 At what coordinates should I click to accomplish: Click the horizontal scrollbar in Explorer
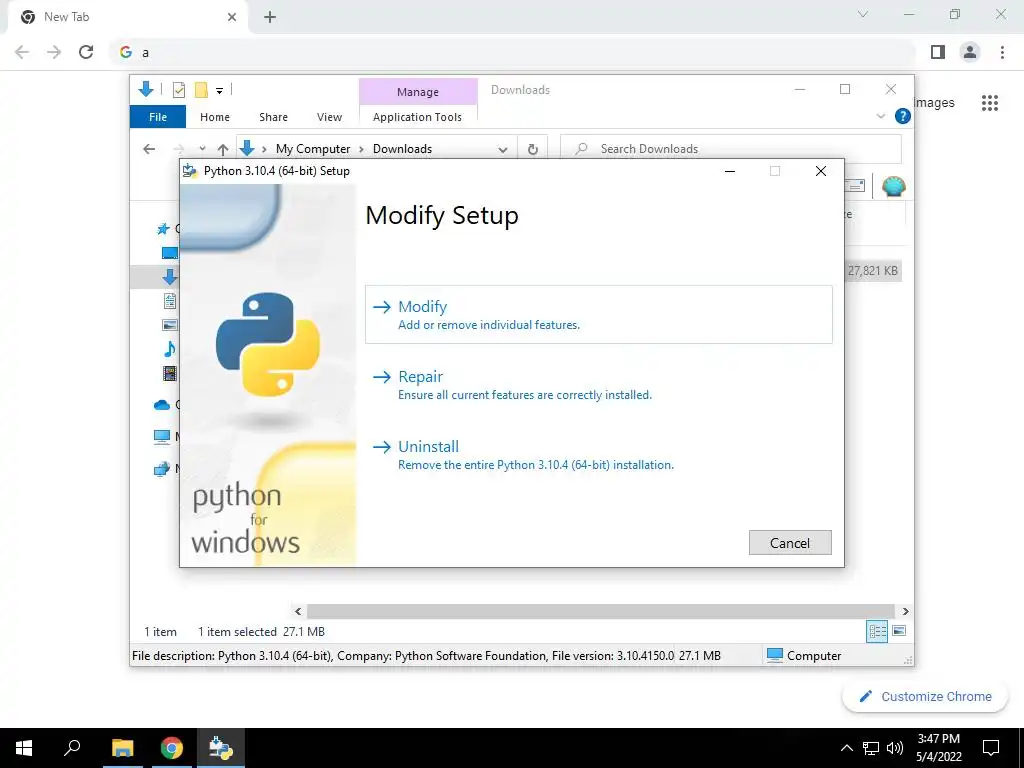tap(601, 611)
